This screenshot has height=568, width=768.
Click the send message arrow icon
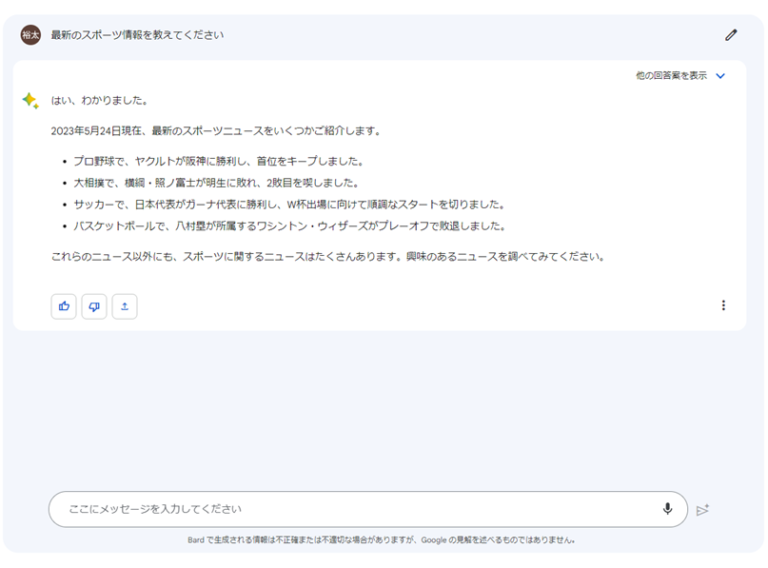point(702,510)
